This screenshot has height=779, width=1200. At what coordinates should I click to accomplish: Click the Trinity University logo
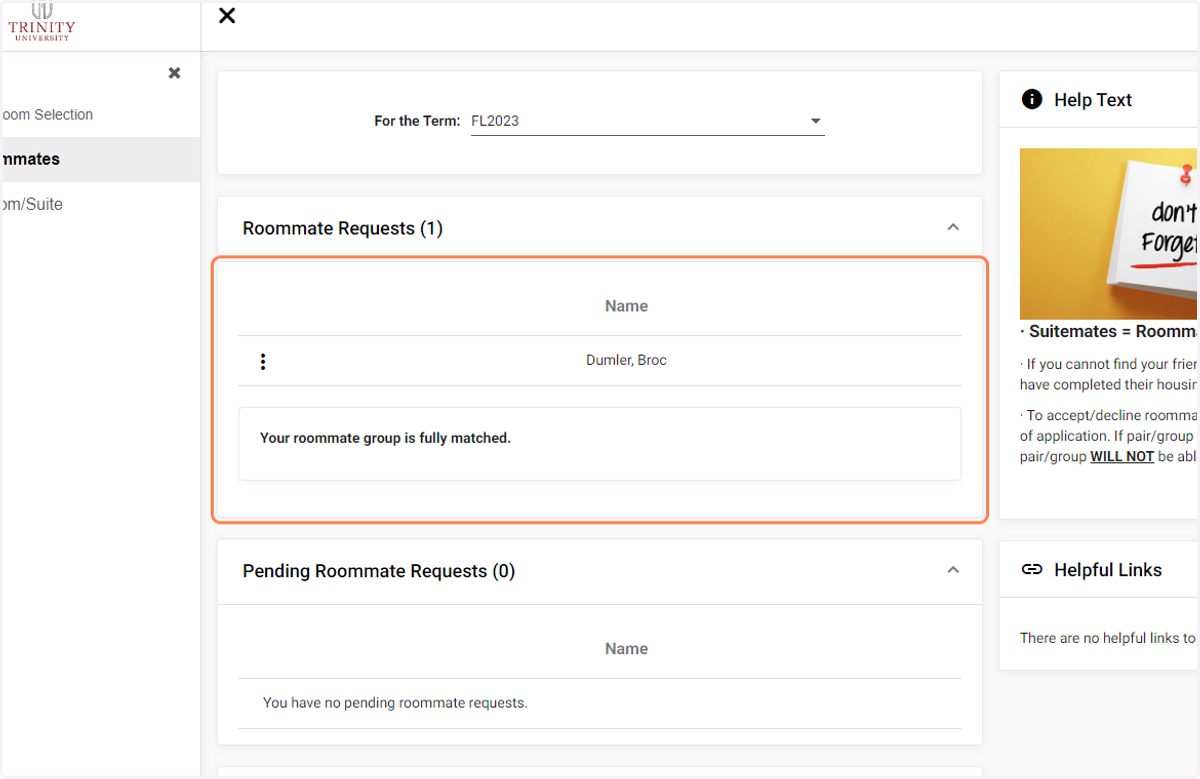(x=41, y=21)
